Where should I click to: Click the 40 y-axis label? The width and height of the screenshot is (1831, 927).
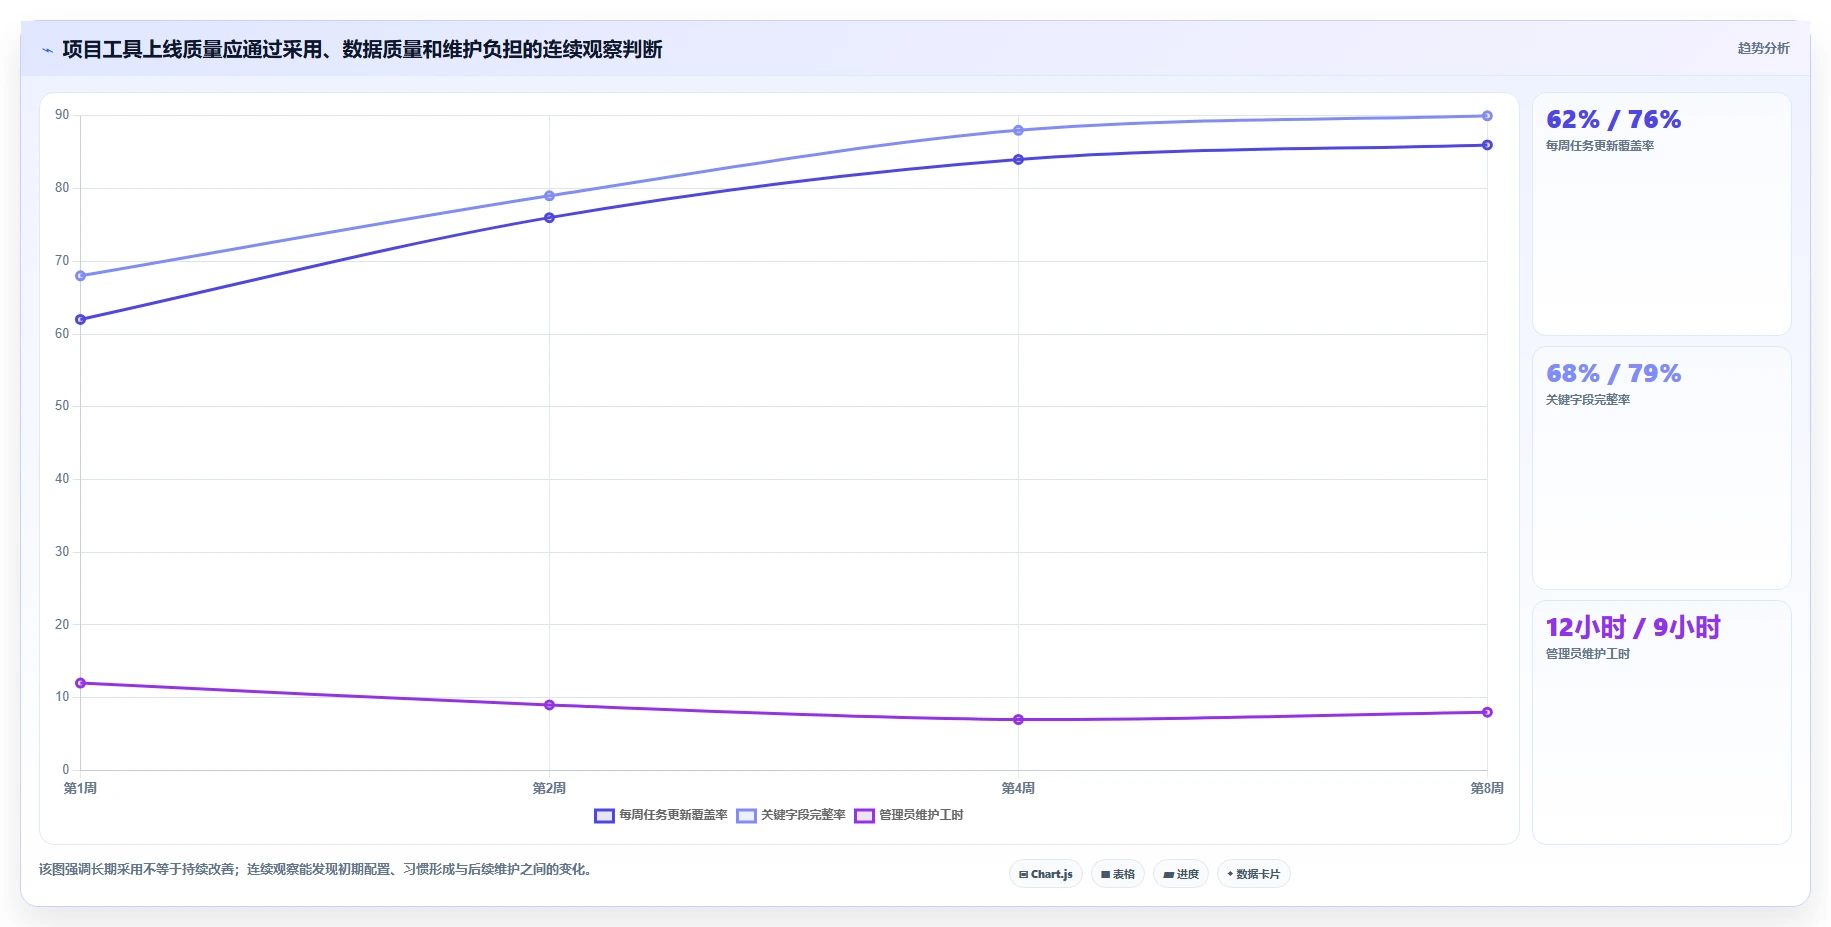click(x=62, y=479)
